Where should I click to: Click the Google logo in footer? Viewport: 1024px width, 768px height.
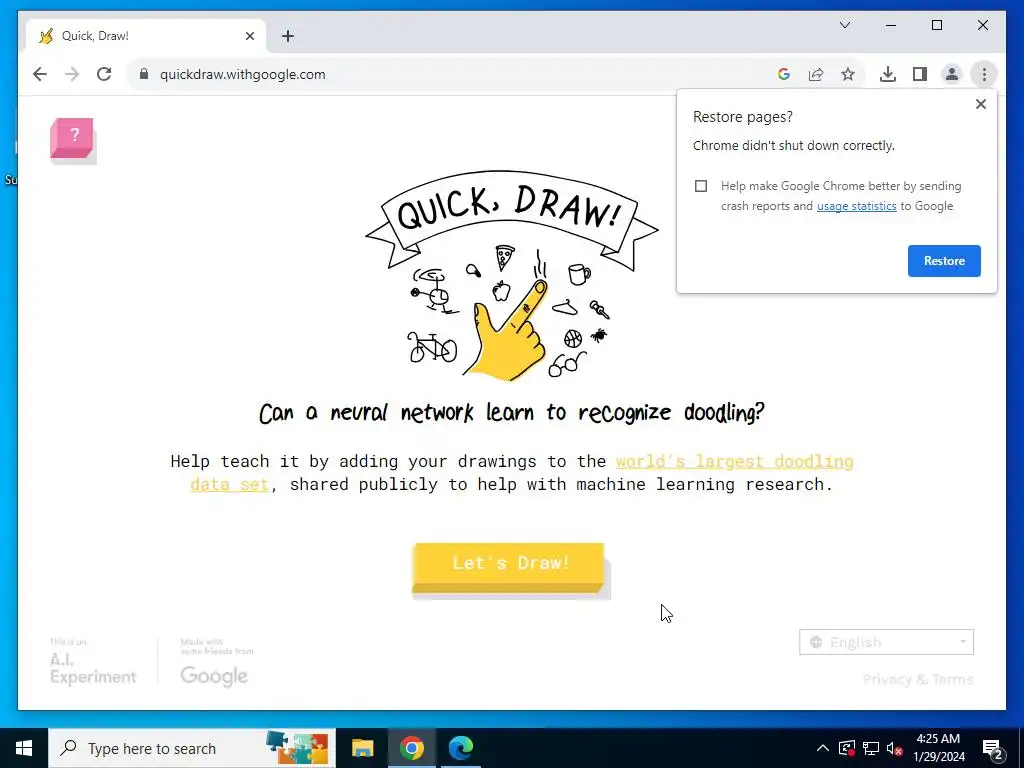214,675
